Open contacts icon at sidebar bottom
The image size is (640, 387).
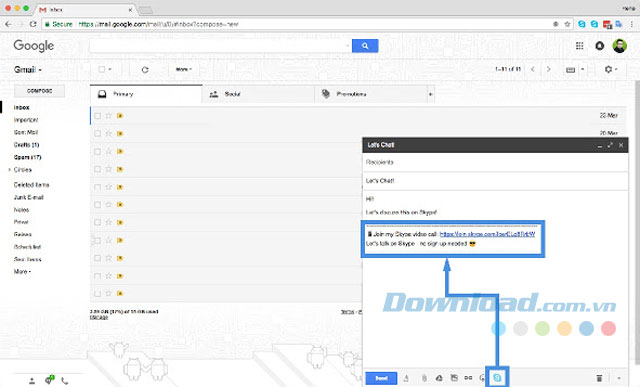[32, 381]
